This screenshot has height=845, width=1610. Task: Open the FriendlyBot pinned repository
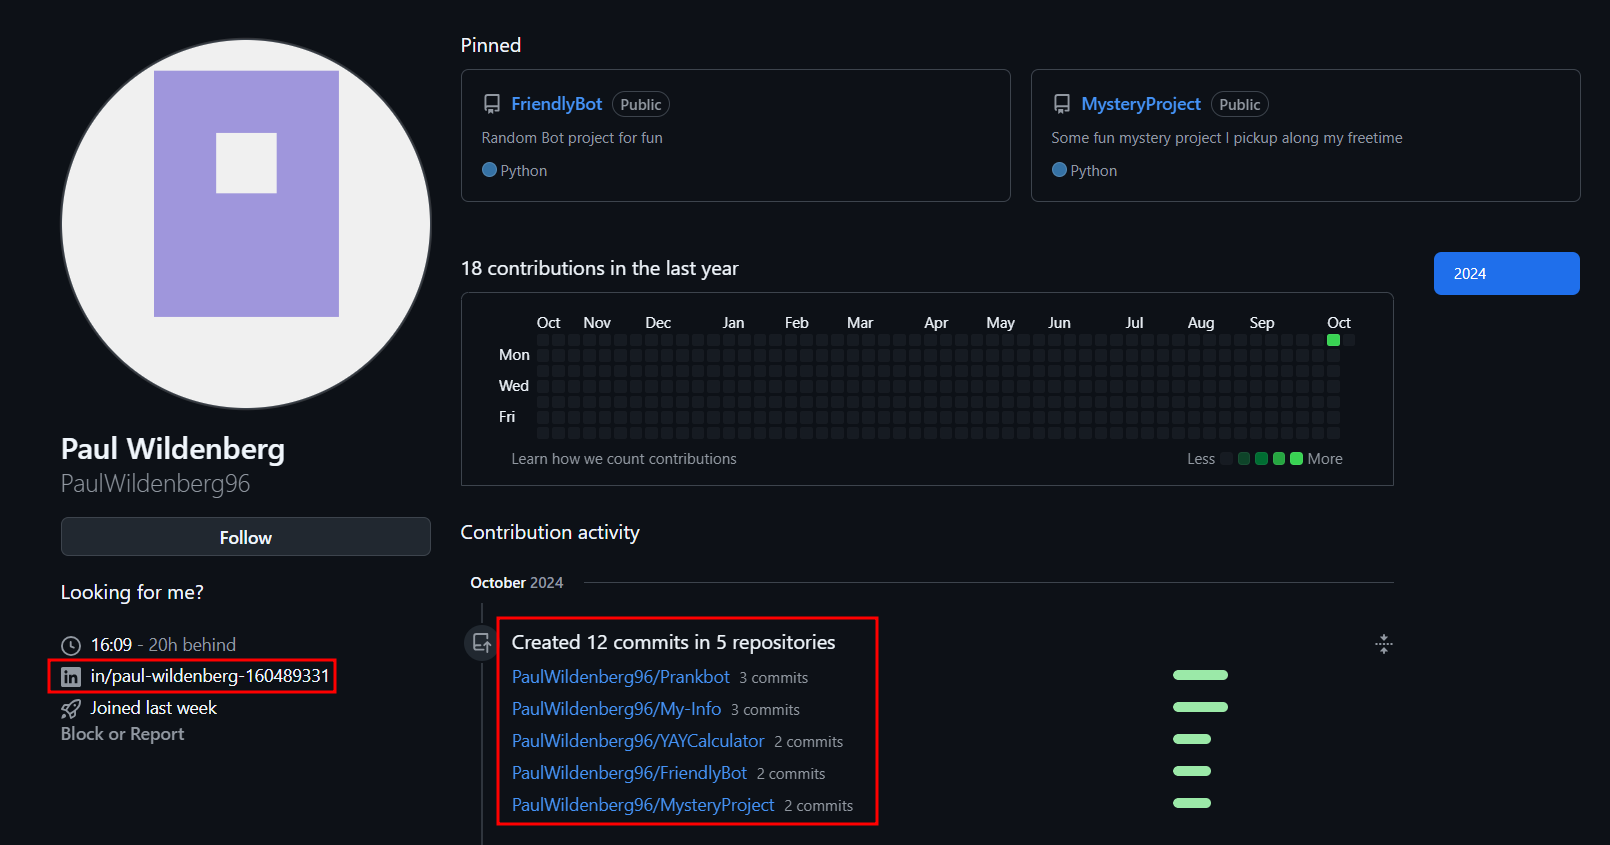(x=557, y=104)
